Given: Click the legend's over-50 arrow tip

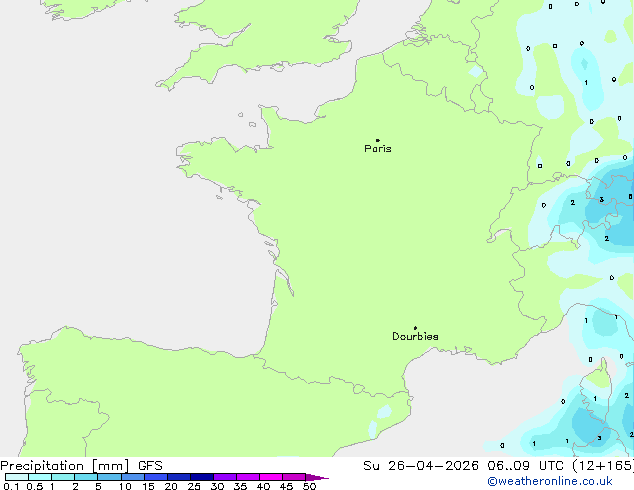Looking at the screenshot, I should pyautogui.click(x=317, y=477).
